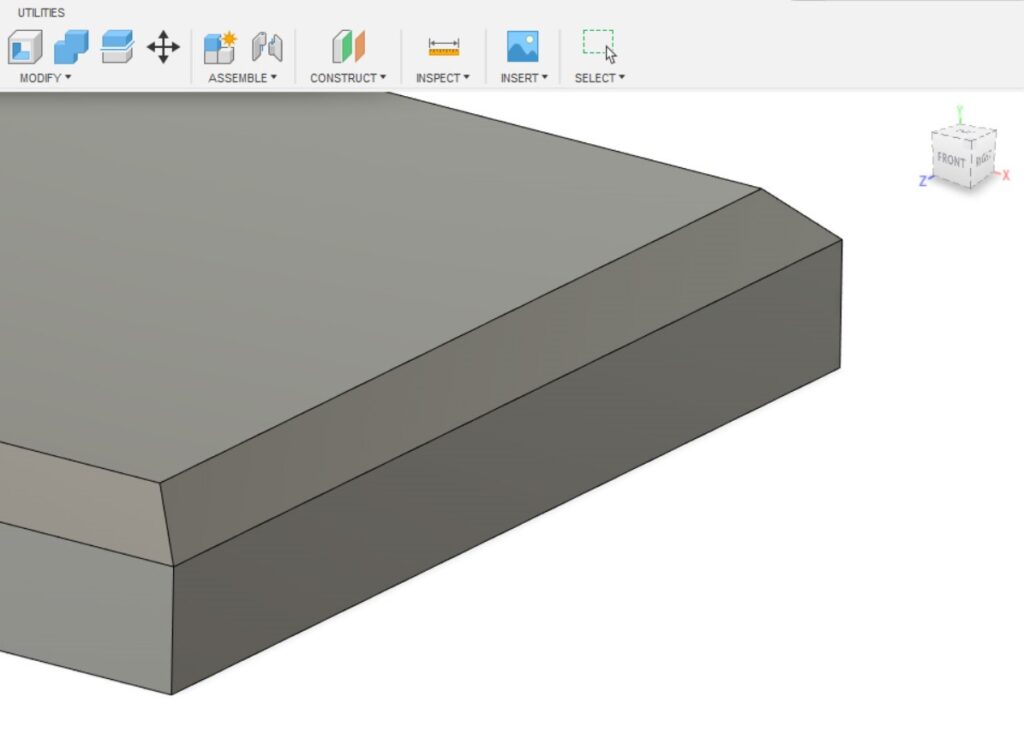
Task: Open the SELECT dropdown menu
Action: click(599, 78)
